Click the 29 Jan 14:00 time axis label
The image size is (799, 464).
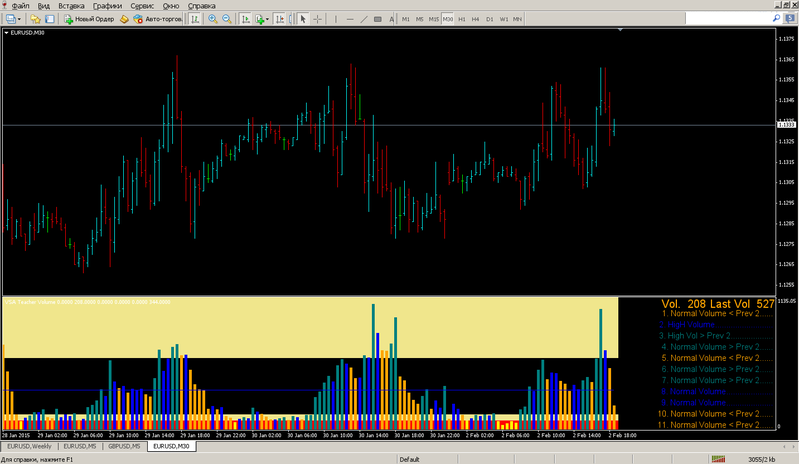pos(159,435)
